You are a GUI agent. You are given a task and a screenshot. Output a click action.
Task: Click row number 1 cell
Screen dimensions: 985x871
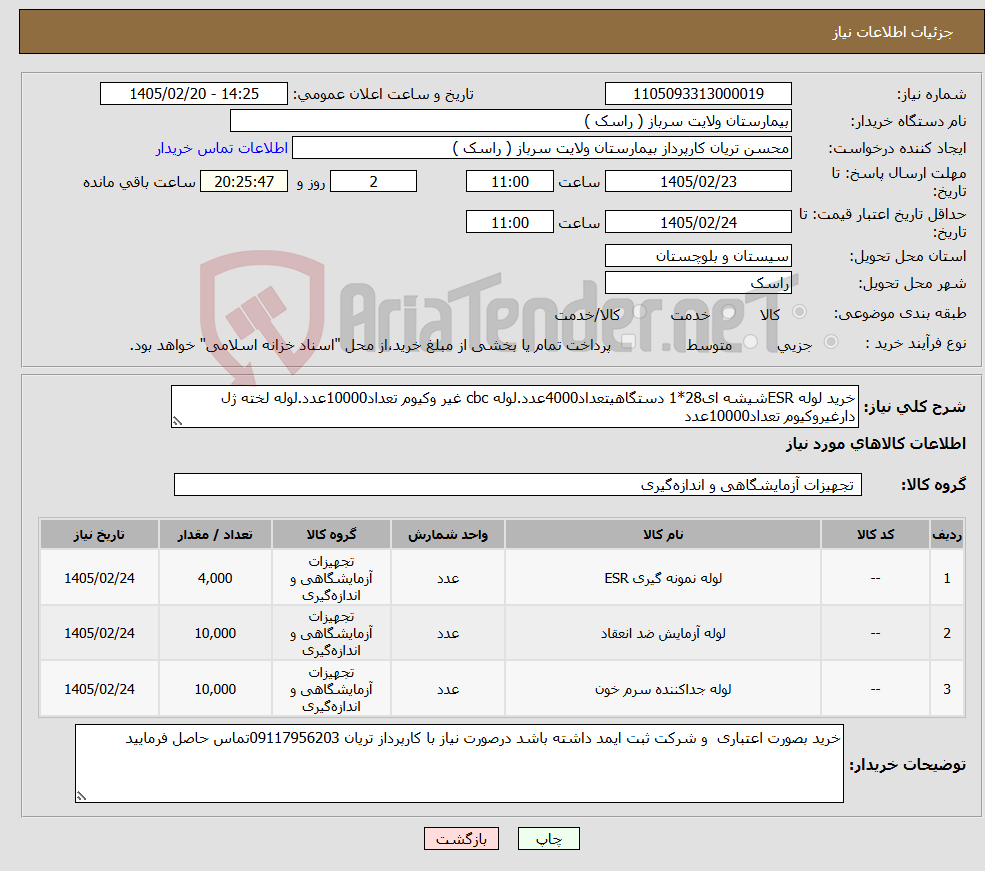pos(947,578)
